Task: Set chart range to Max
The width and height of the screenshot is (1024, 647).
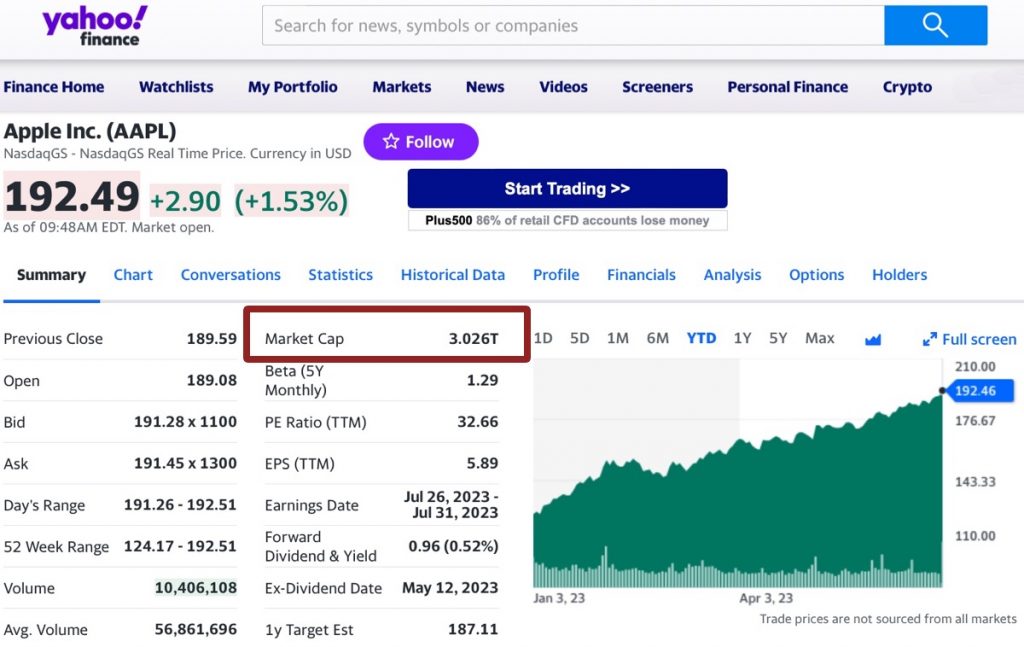Action: point(820,338)
